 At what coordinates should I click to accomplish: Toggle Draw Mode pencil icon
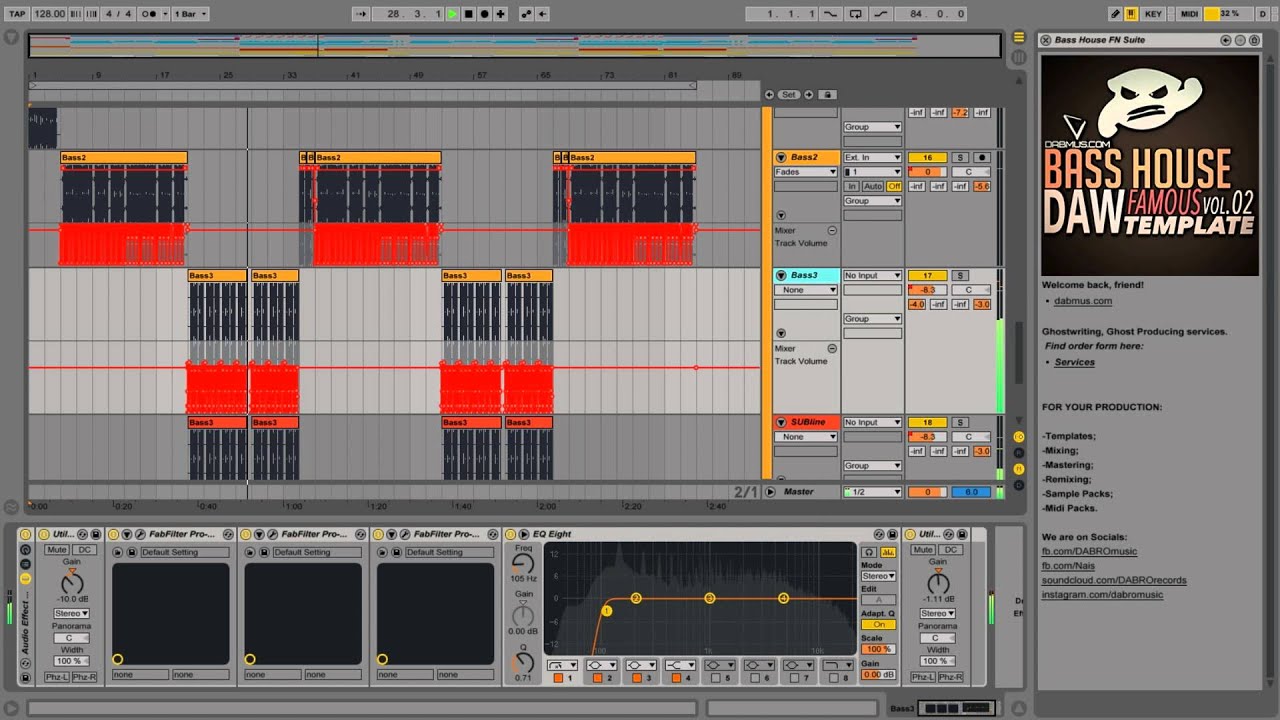[1115, 14]
